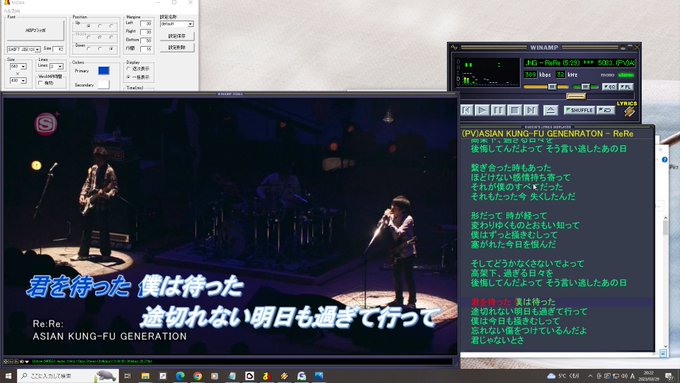
Task: Toggle Winamp SHUFFLE button
Action: (x=579, y=110)
